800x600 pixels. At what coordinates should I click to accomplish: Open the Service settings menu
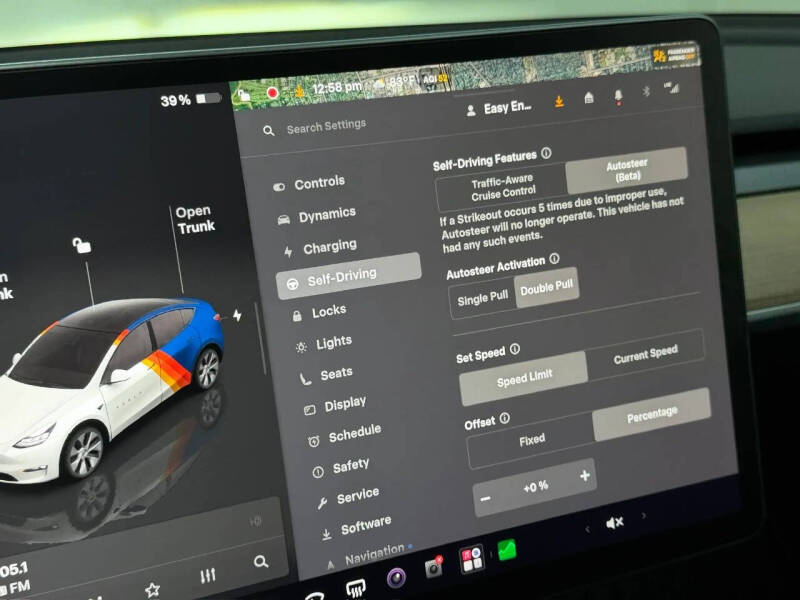(348, 497)
